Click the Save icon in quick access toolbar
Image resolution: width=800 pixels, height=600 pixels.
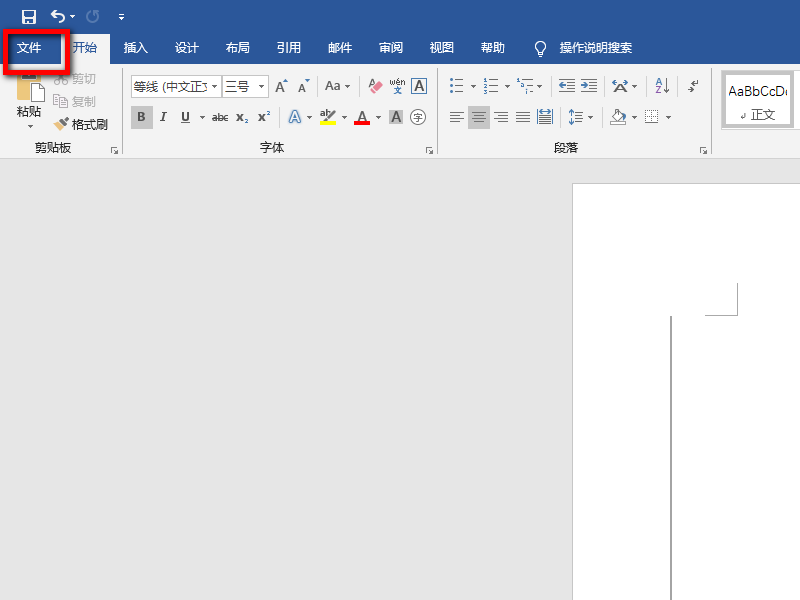click(29, 17)
